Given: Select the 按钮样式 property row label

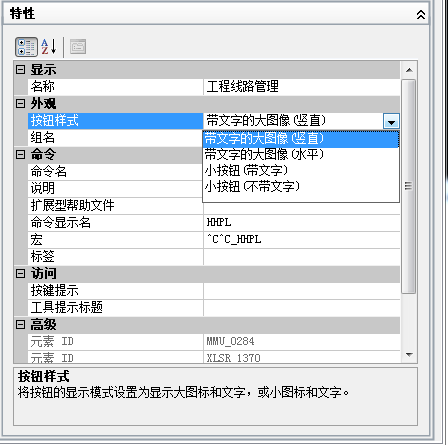Looking at the screenshot, I should 115,121.
